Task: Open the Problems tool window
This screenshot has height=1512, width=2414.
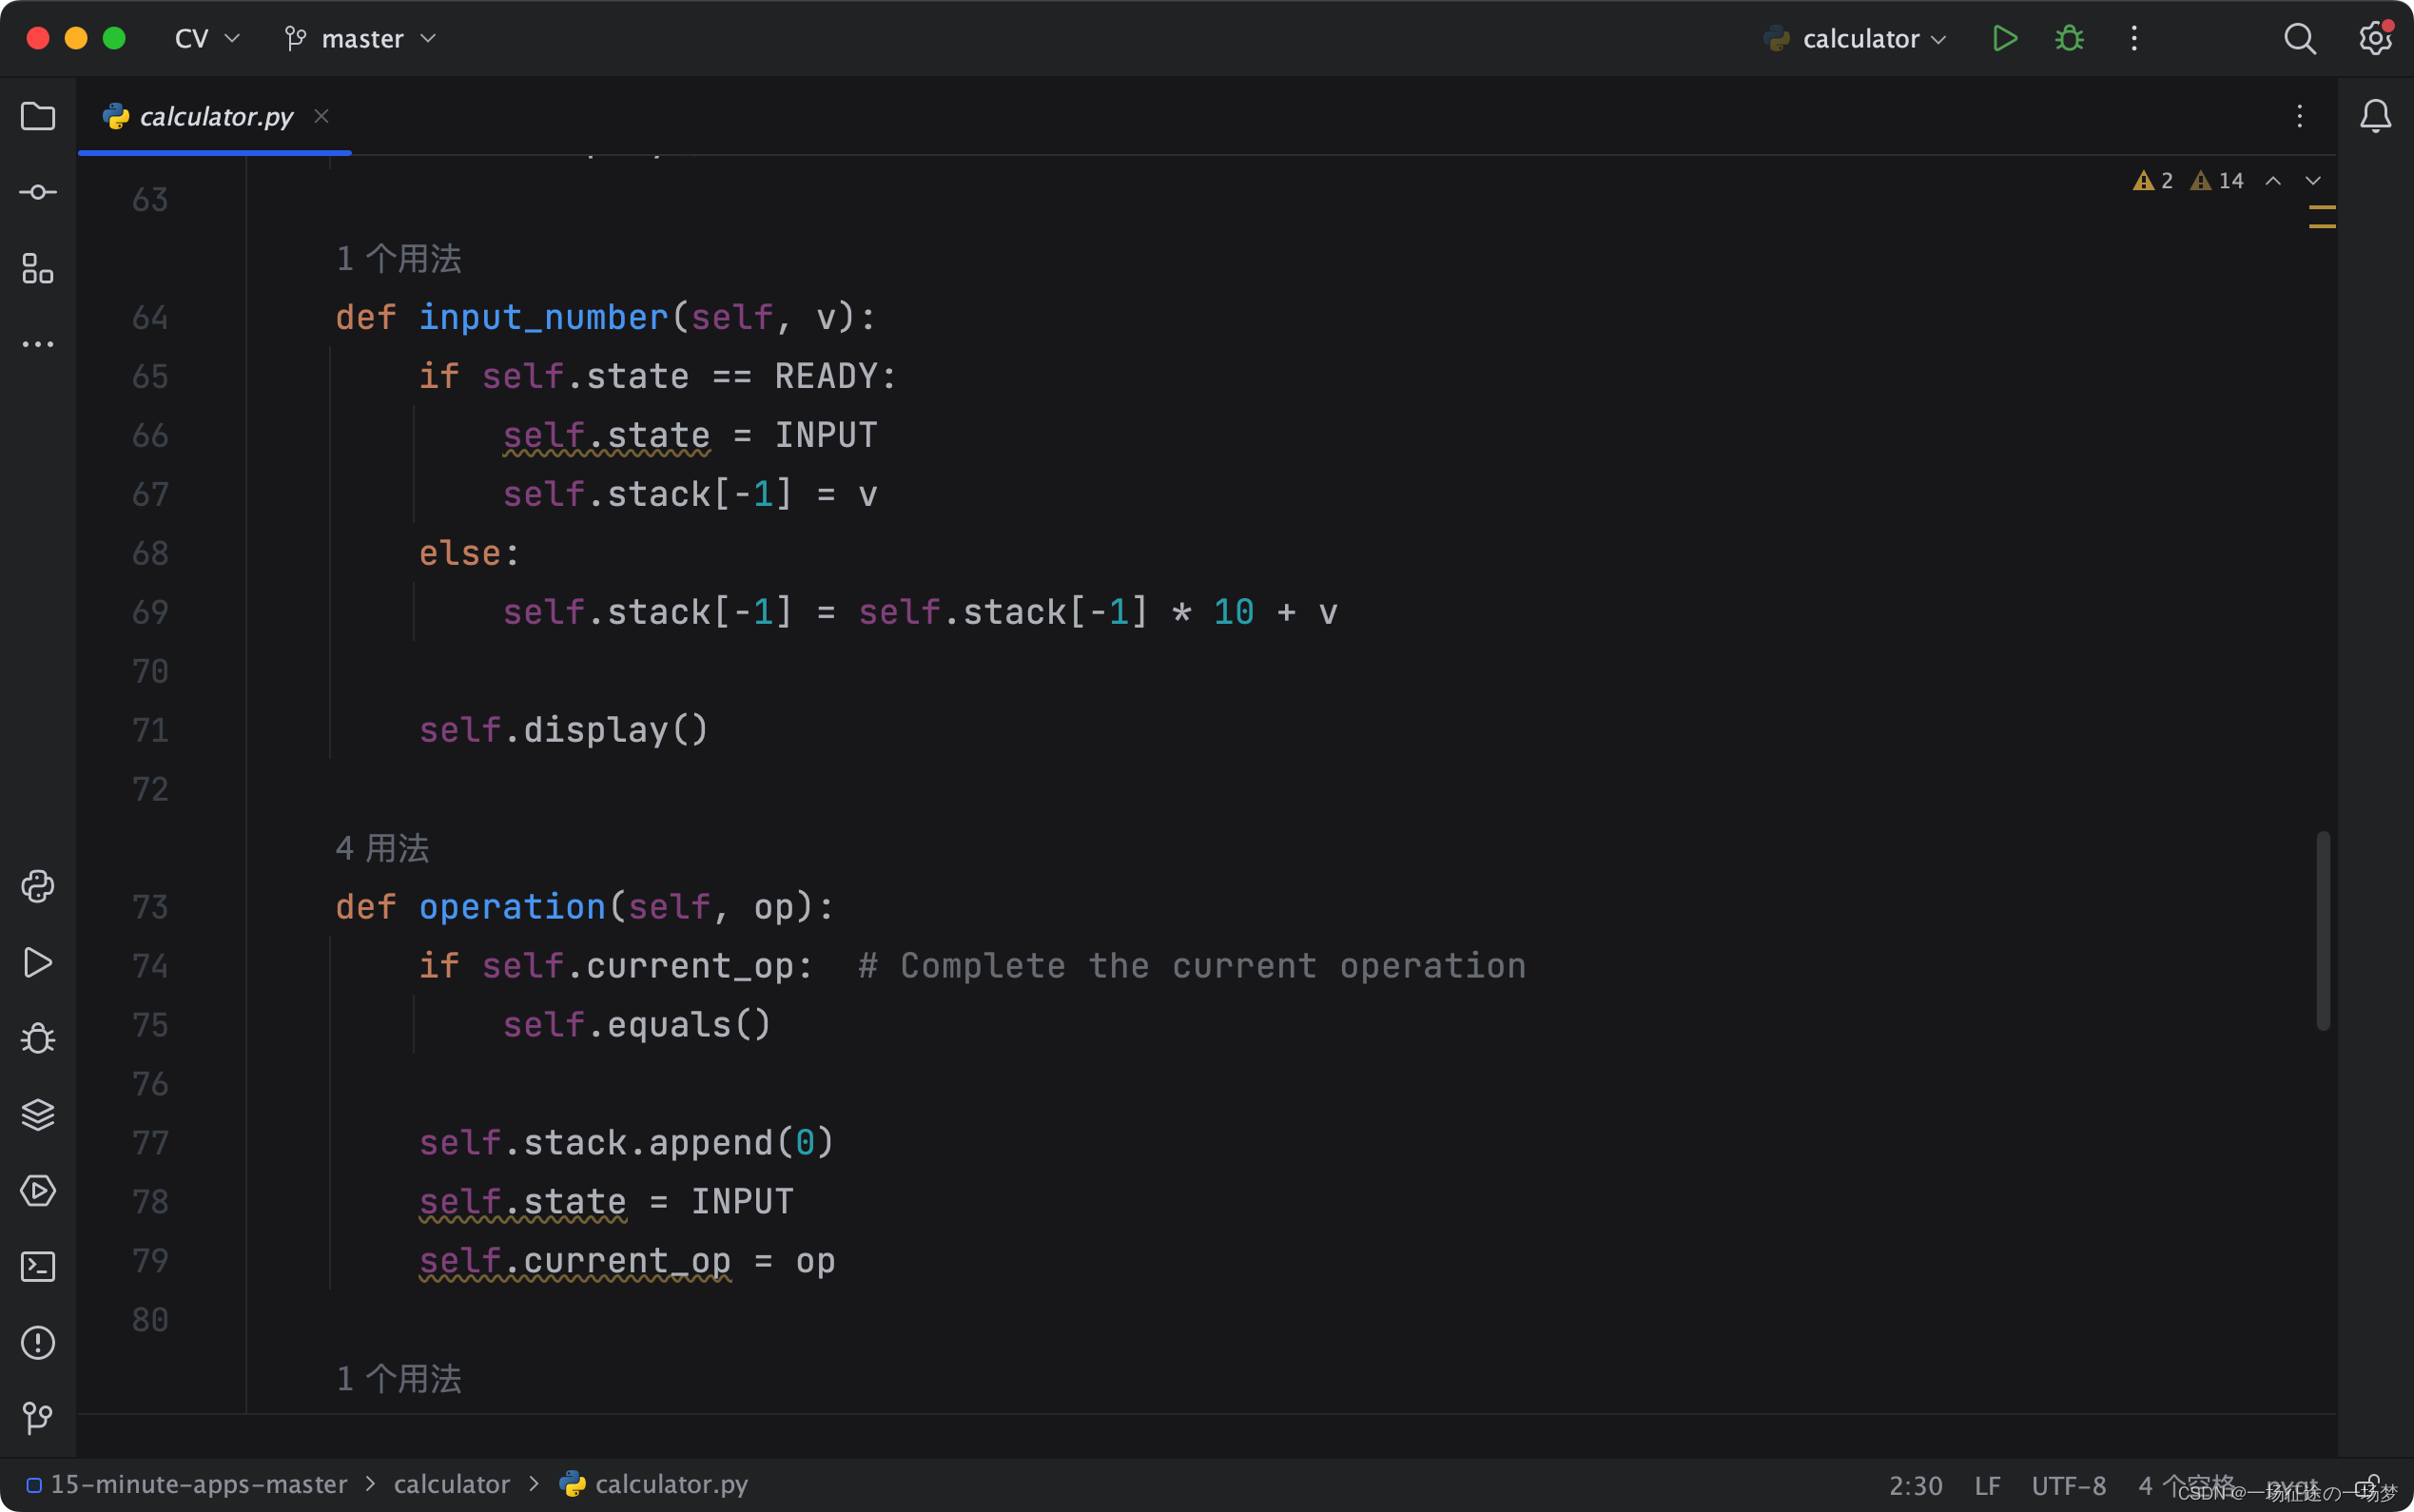Action: pyautogui.click(x=38, y=1342)
